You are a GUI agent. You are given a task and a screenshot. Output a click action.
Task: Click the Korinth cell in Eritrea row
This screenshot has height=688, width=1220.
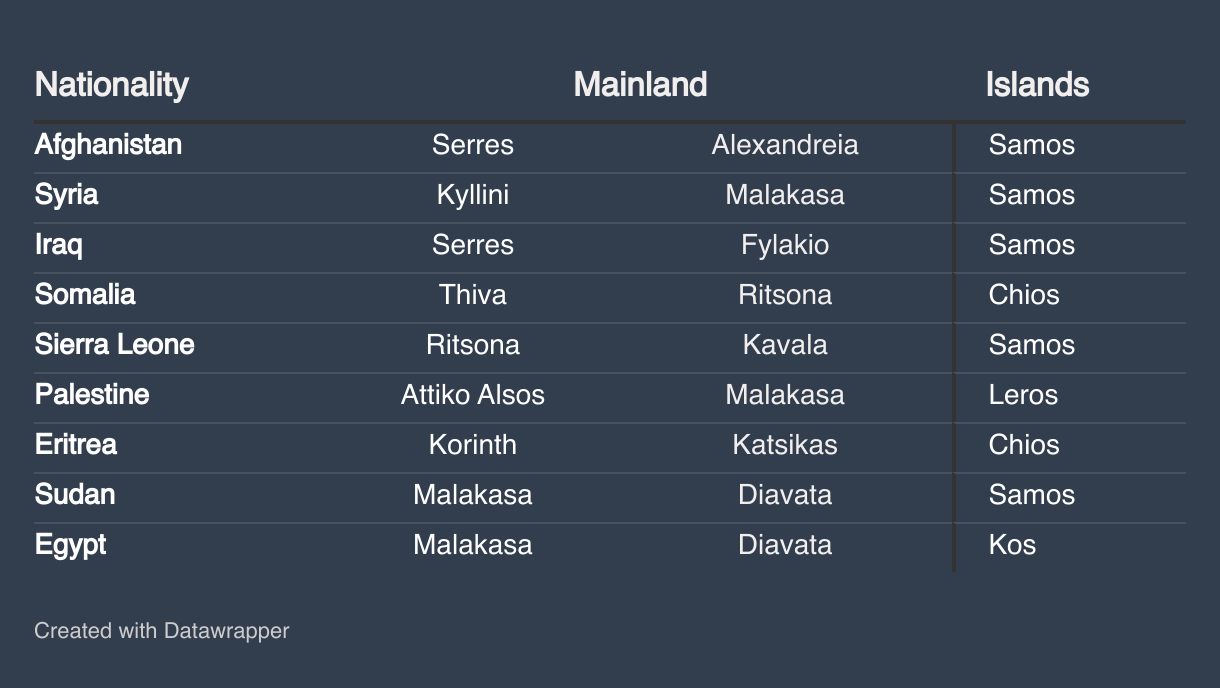coord(473,445)
